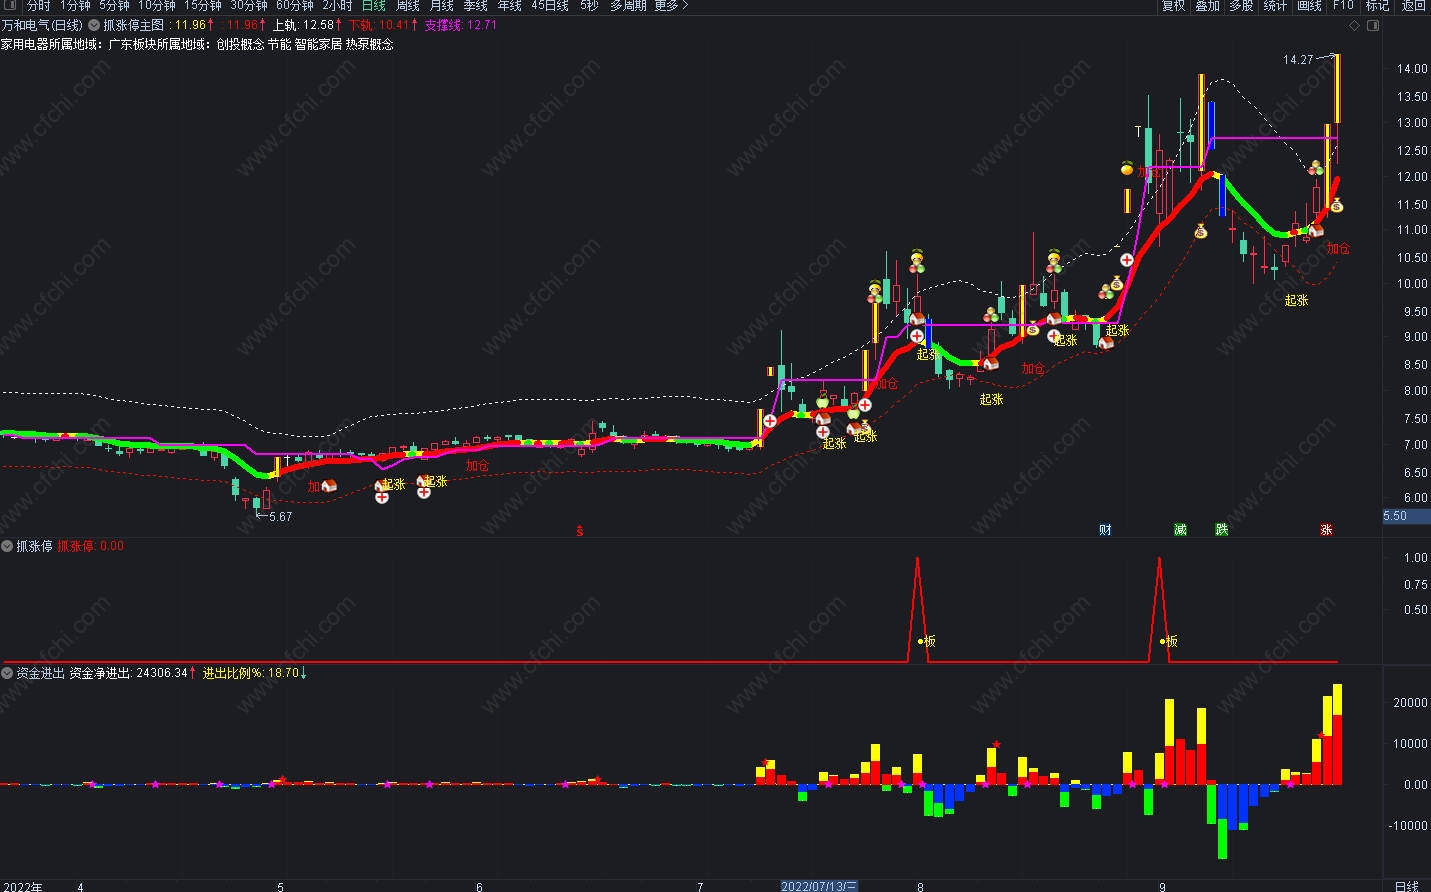Expand the 抓涨停 sub-indicator dropdown arrow
This screenshot has height=892, width=1431.
pos(7,546)
